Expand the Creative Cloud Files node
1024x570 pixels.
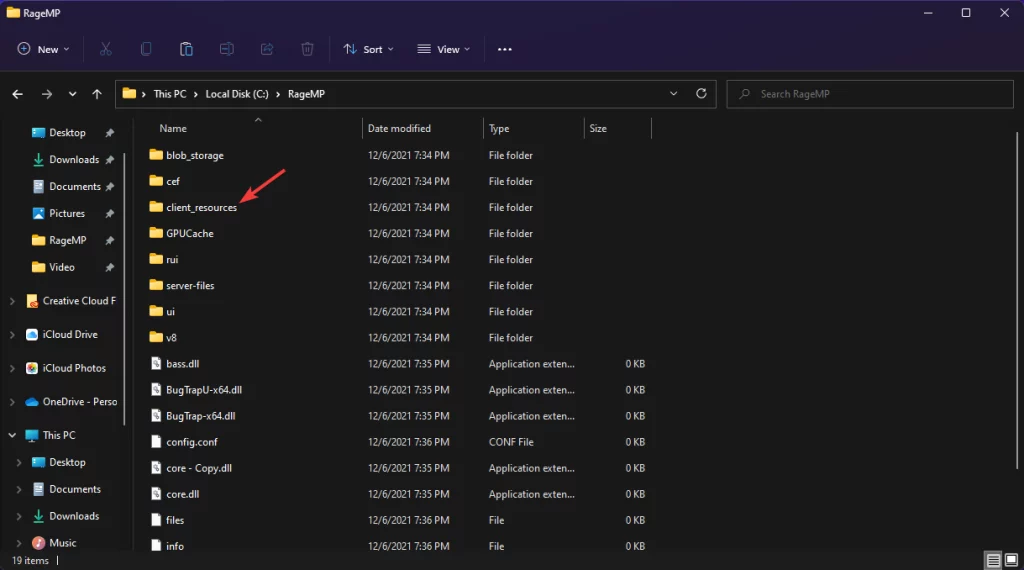12,301
